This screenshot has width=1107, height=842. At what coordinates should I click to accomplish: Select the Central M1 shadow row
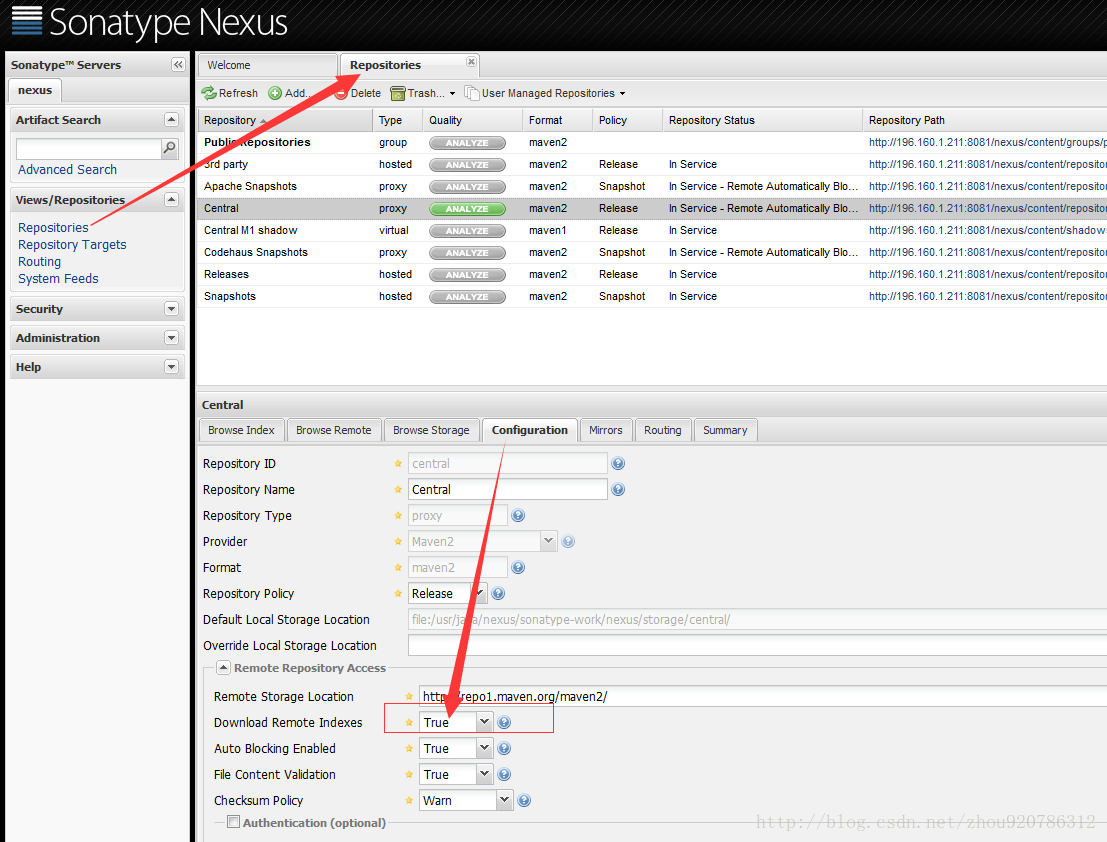(652, 230)
